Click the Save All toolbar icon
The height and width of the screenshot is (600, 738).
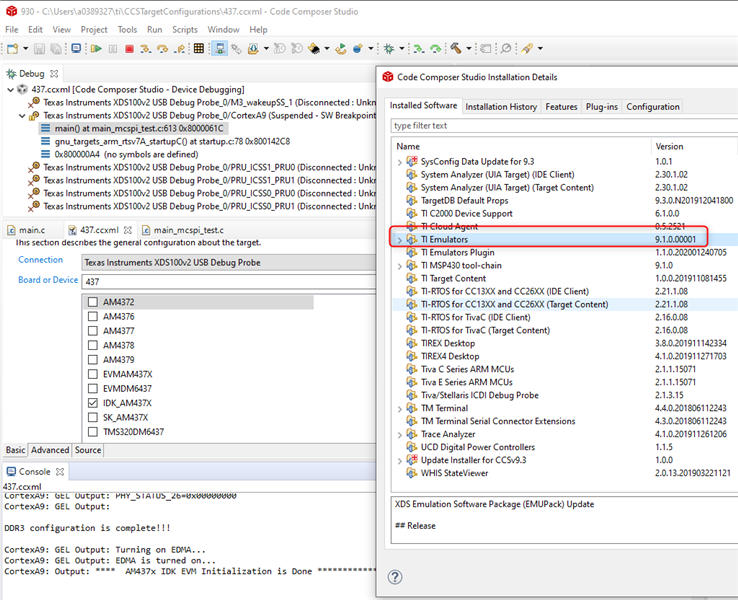[56, 48]
